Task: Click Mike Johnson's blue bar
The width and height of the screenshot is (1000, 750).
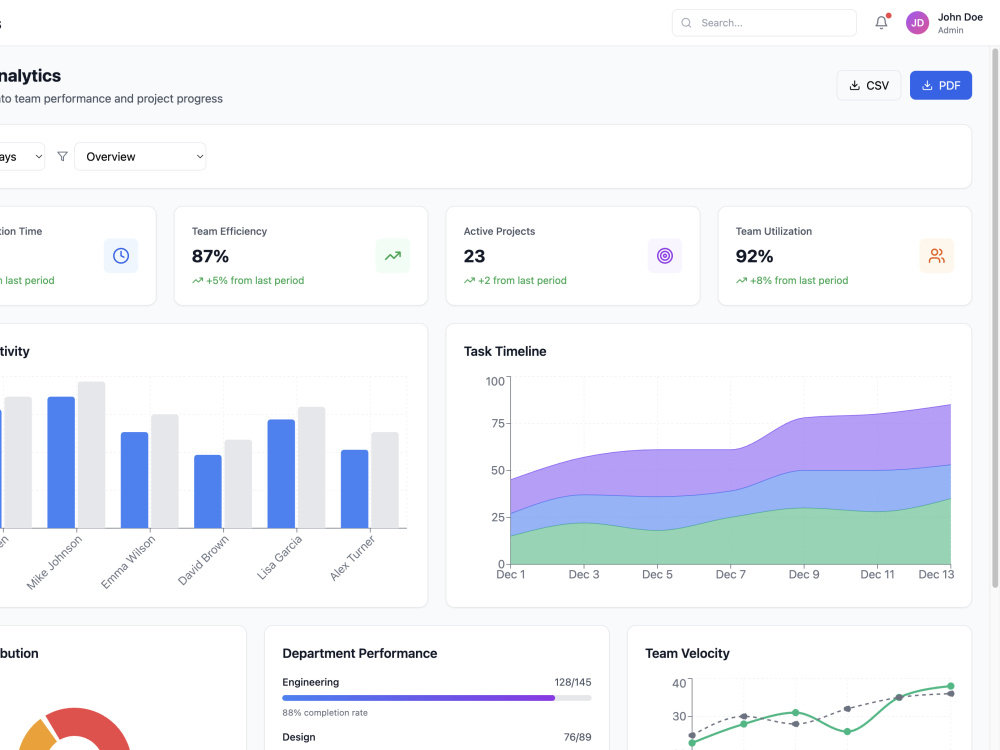Action: (x=61, y=462)
